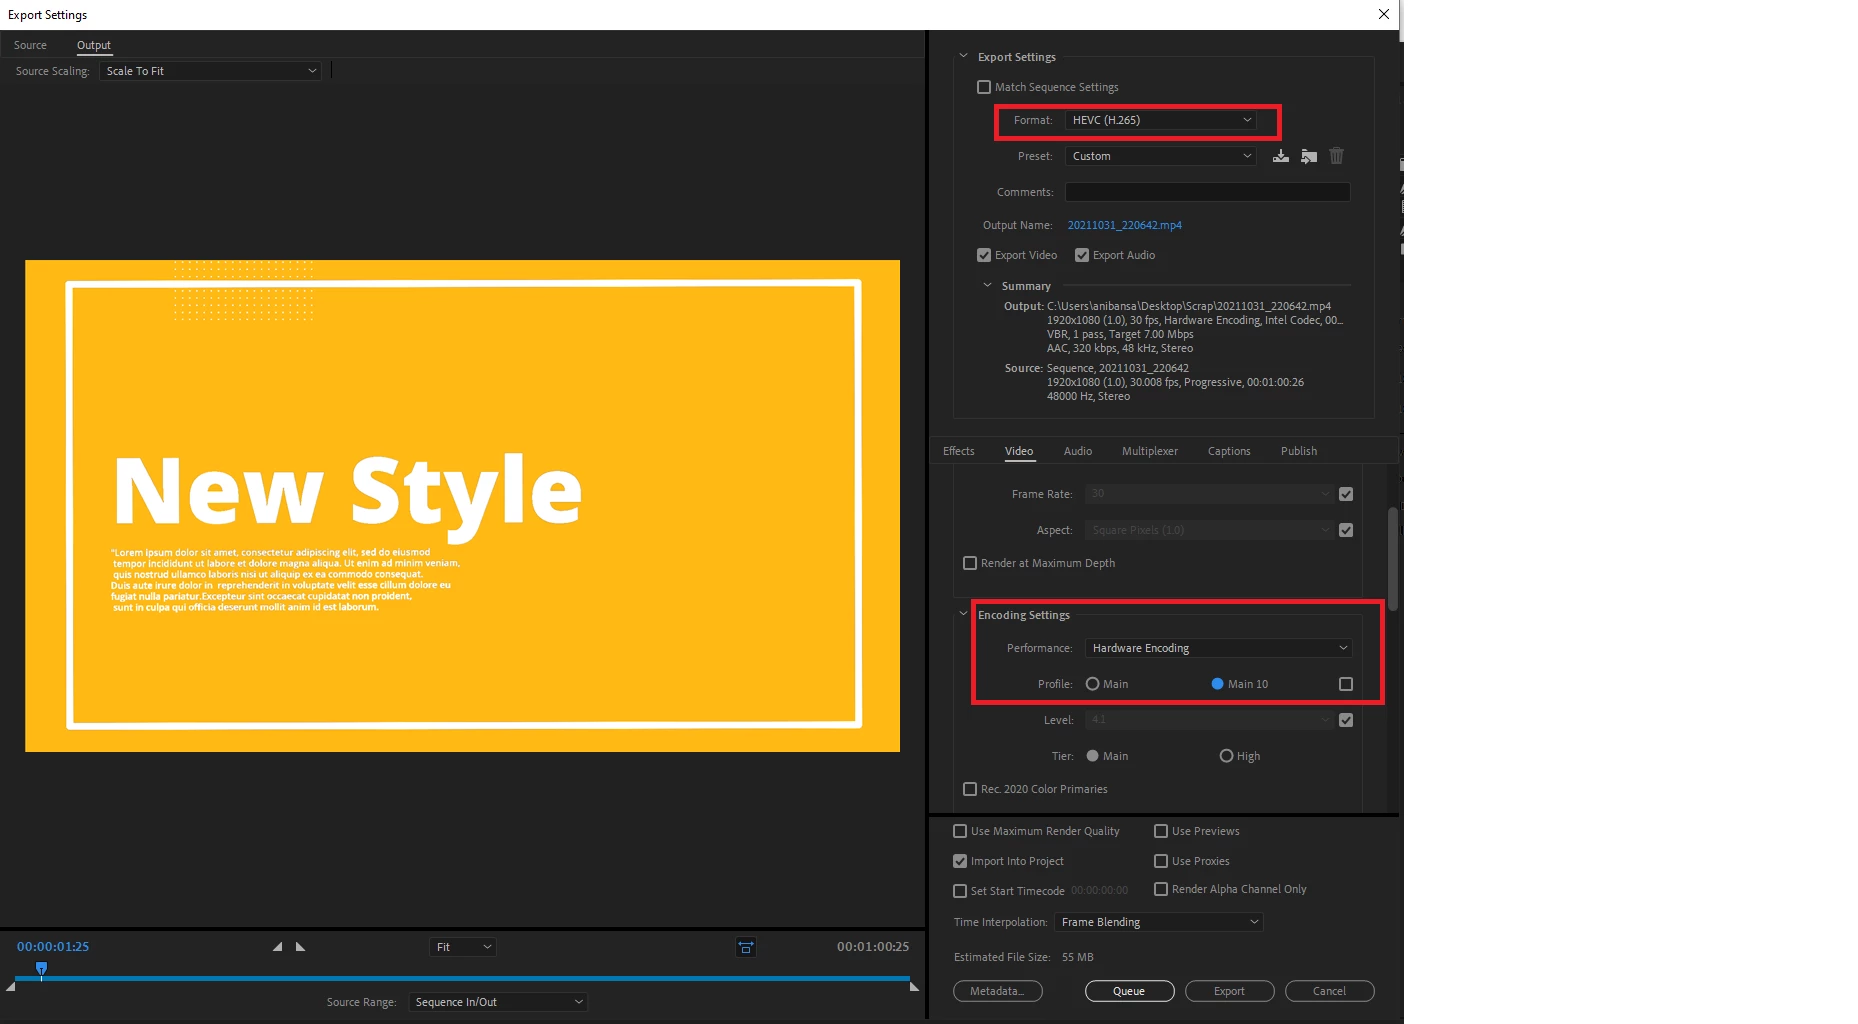This screenshot has width=1858, height=1024.
Task: Uncheck Export Audio
Action: pyautogui.click(x=1082, y=255)
